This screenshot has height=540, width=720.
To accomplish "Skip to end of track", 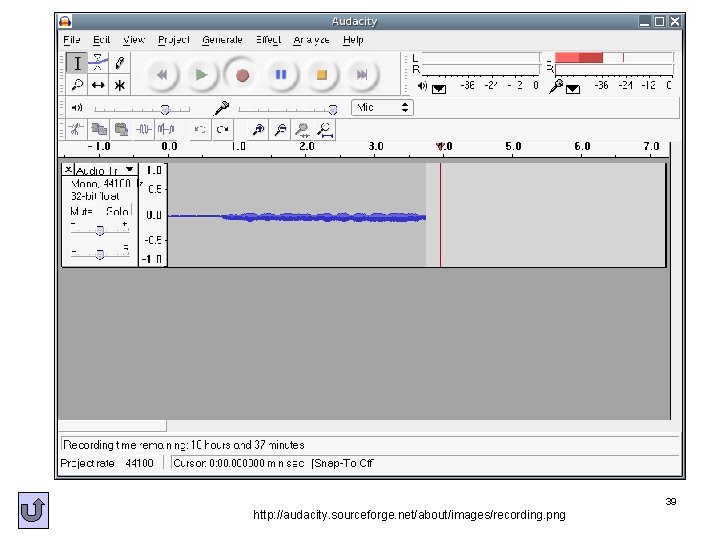I will pyautogui.click(x=362, y=74).
